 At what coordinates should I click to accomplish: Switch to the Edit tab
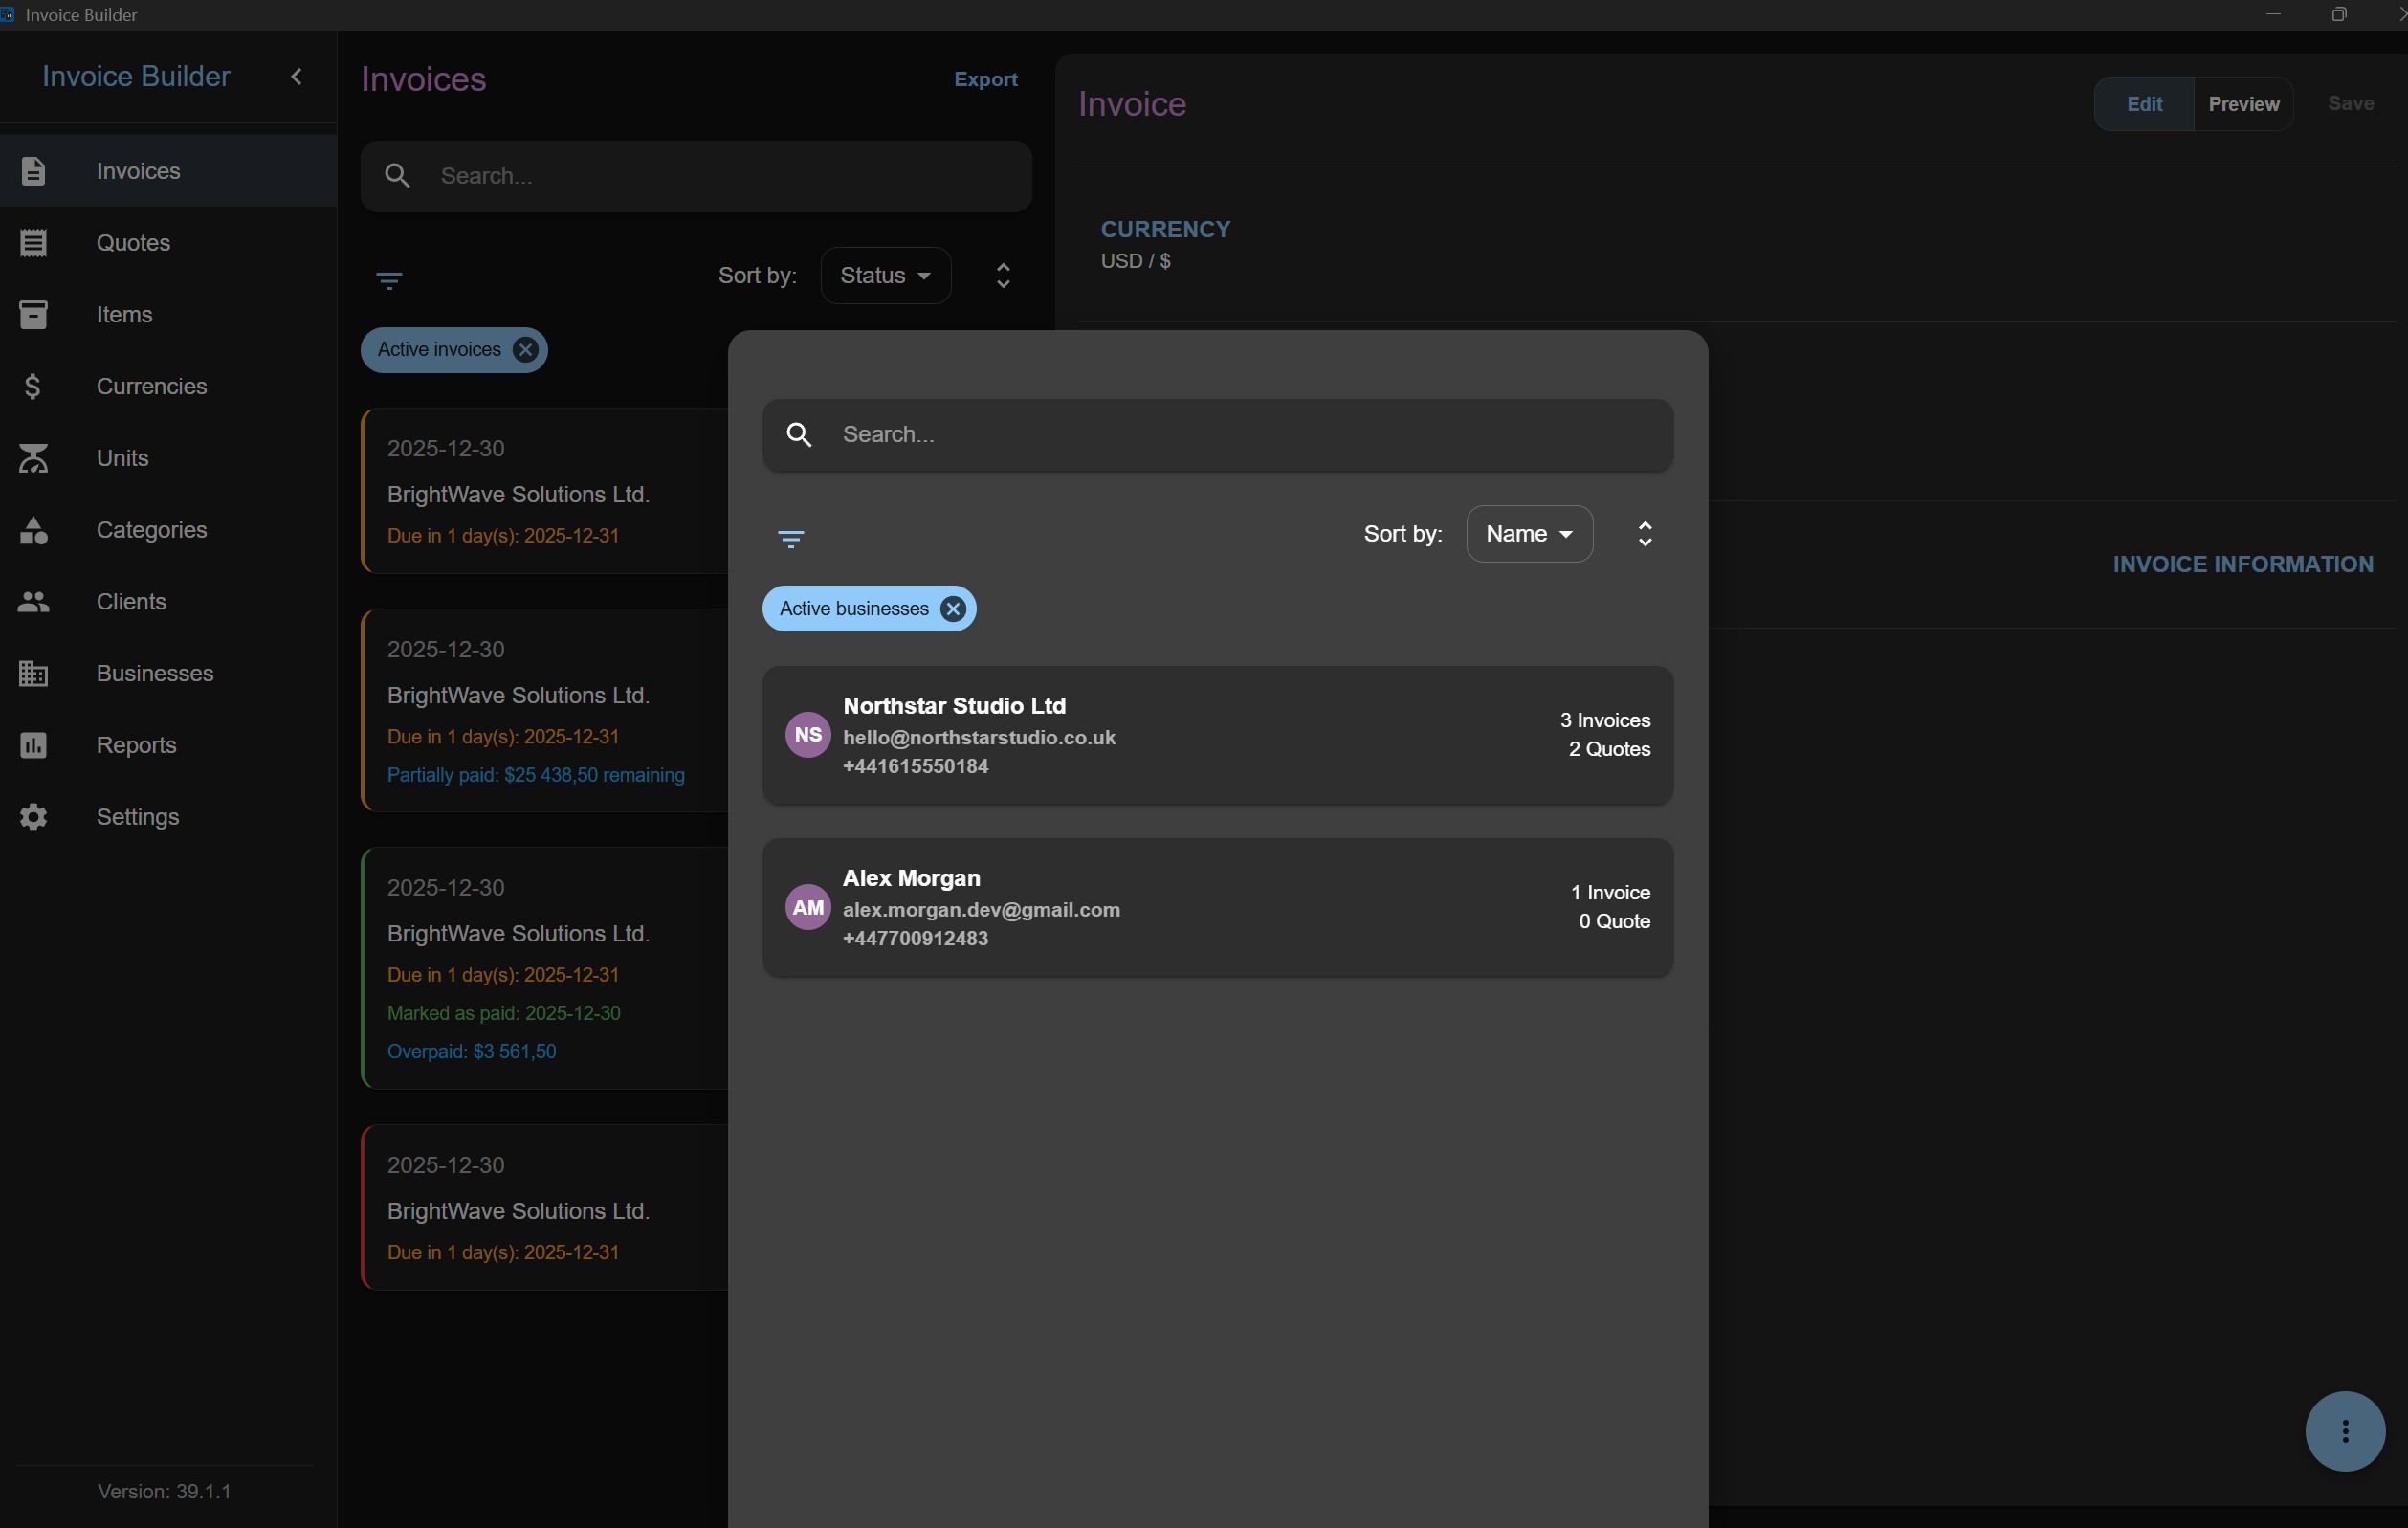click(x=2144, y=104)
